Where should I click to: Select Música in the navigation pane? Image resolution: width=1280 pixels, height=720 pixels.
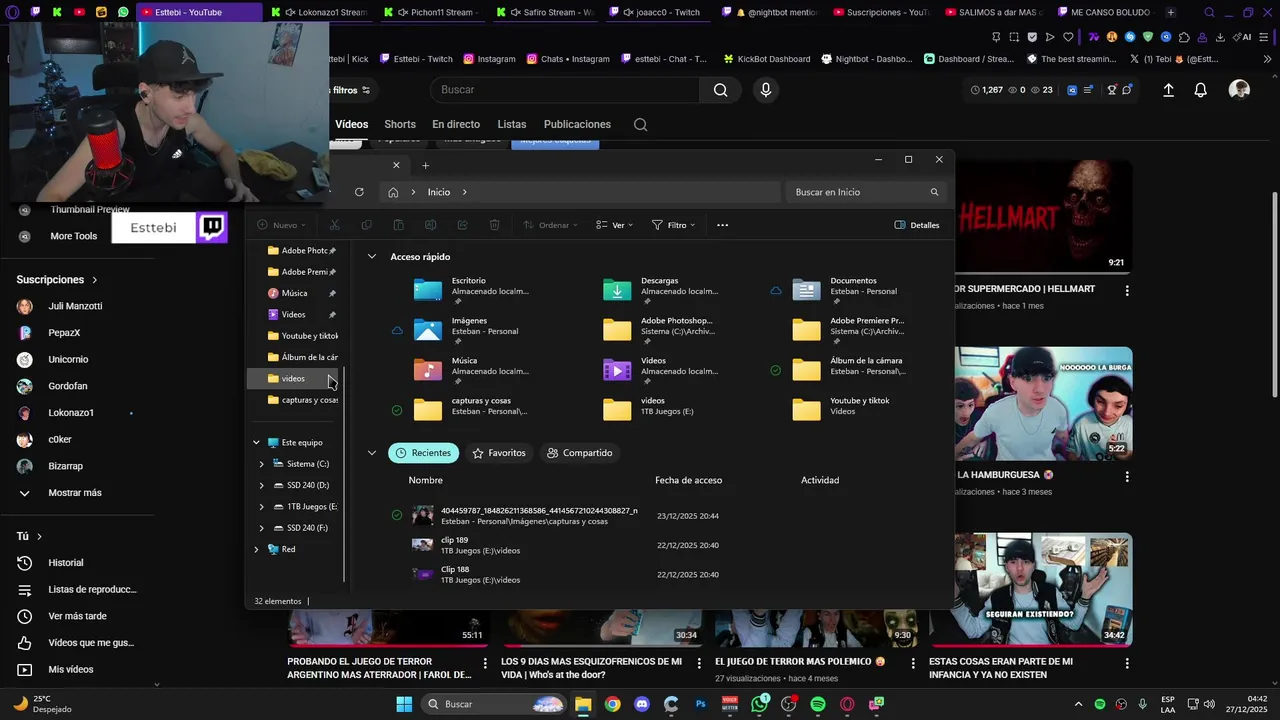(x=294, y=293)
